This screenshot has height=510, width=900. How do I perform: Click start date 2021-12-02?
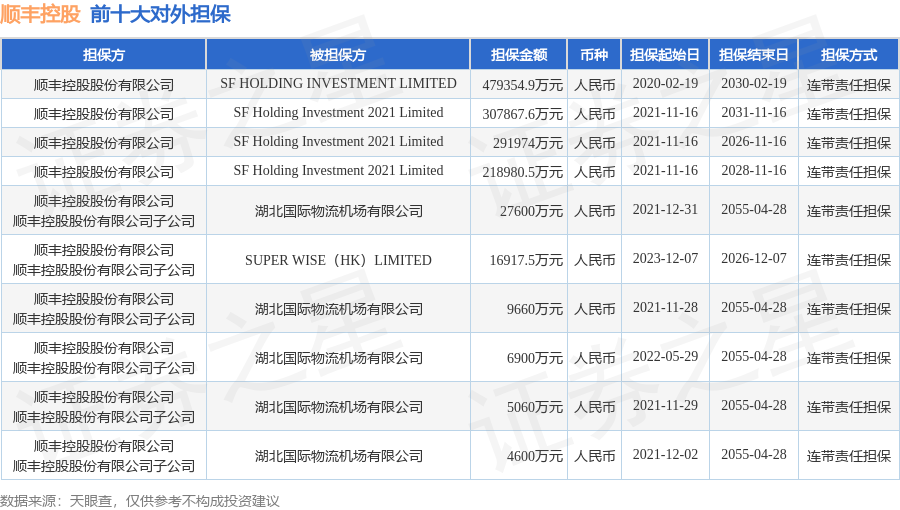tap(665, 455)
